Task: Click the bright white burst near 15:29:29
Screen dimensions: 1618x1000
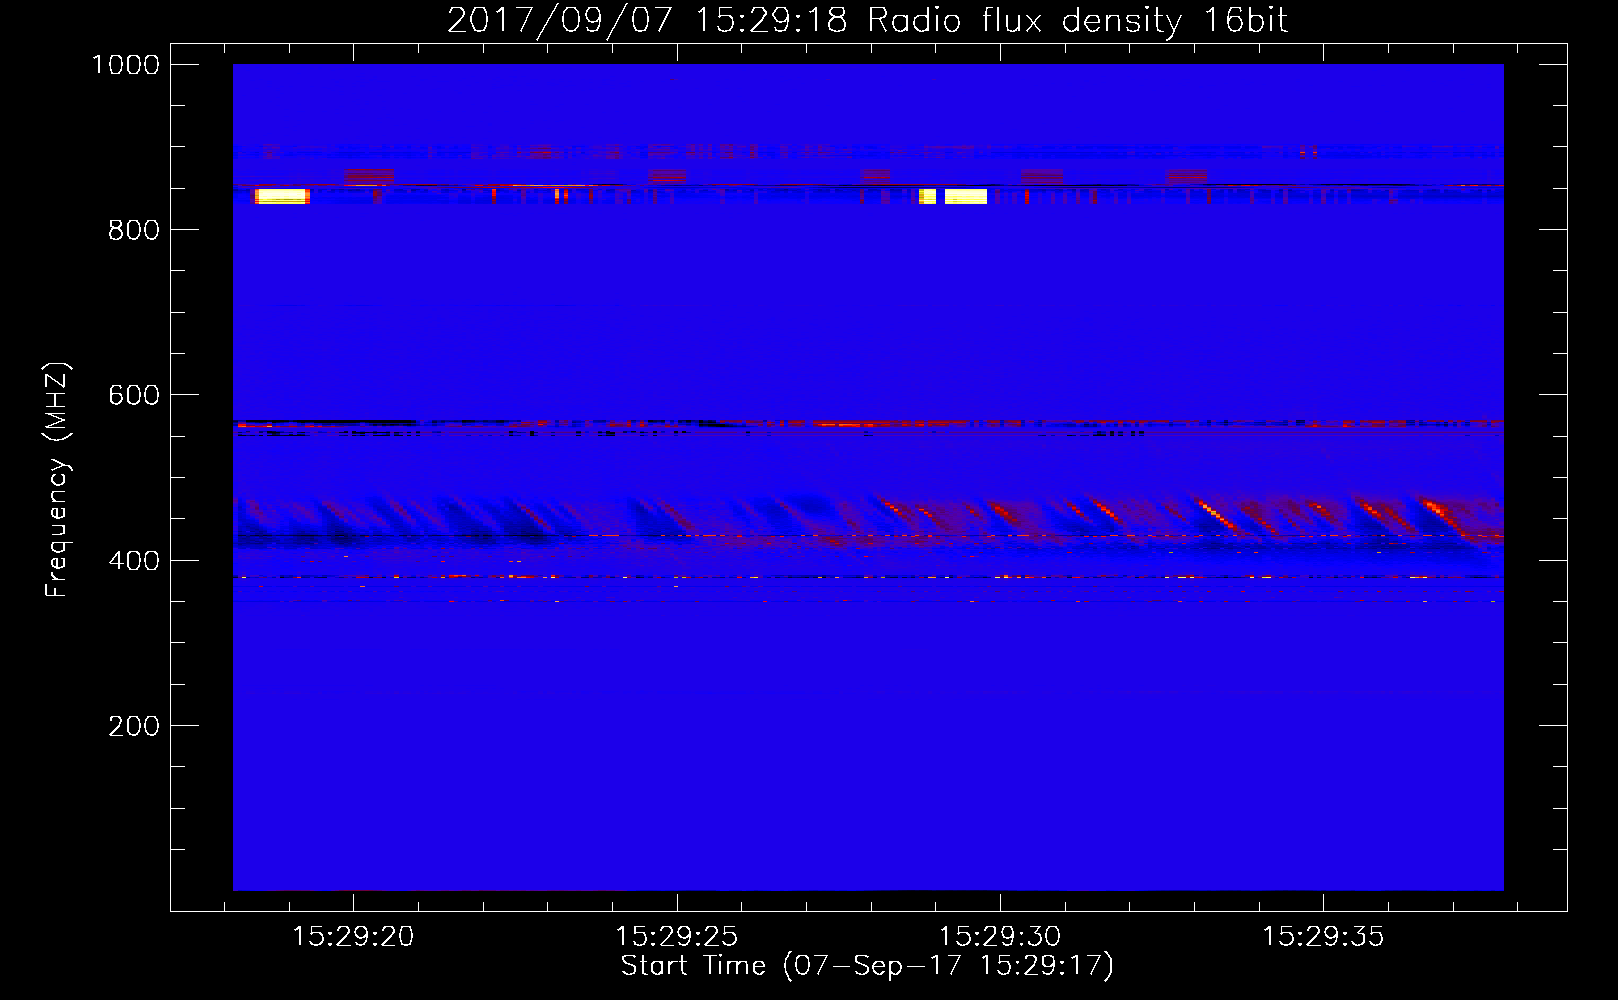Action: [x=953, y=196]
